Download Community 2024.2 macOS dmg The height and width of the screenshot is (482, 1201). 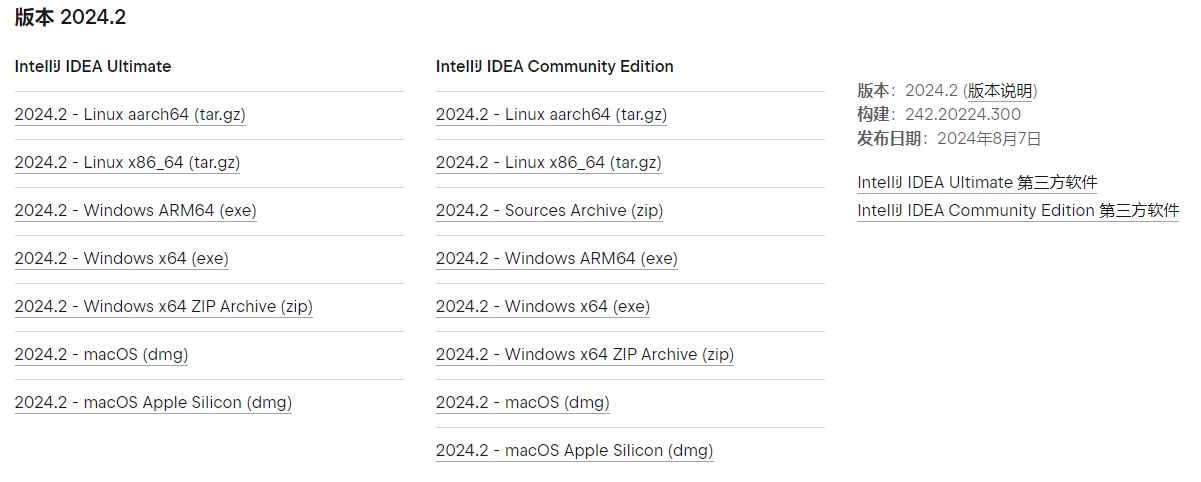coord(522,402)
